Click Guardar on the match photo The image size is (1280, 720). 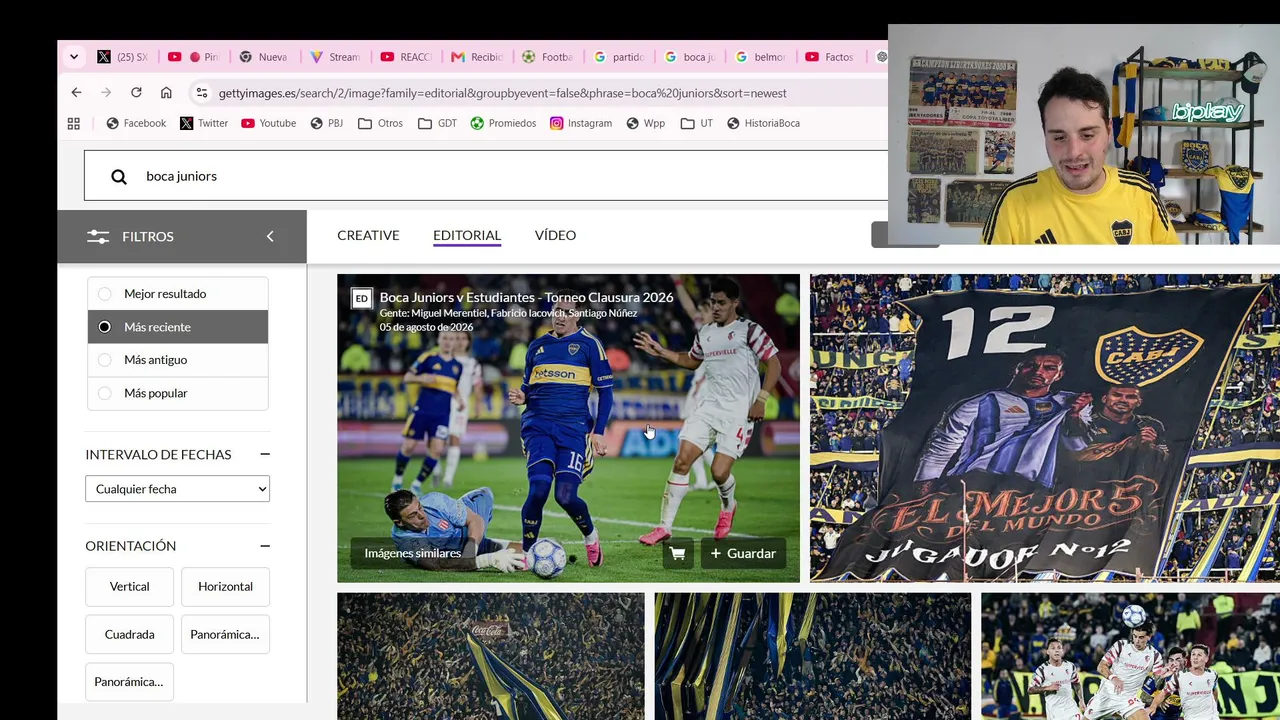tap(743, 553)
